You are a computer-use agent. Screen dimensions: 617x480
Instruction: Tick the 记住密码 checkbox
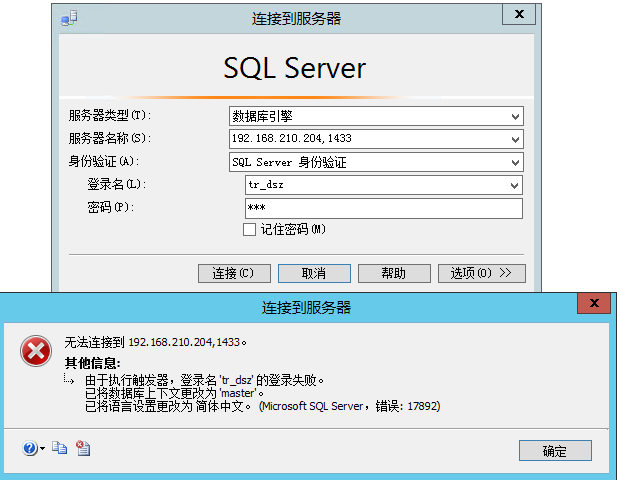(249, 229)
